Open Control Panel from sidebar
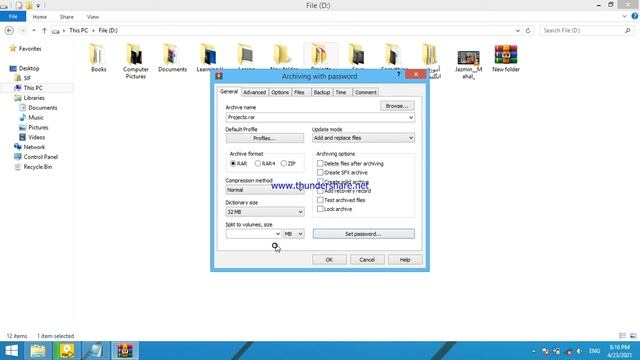This screenshot has height=360, width=640. 40,157
